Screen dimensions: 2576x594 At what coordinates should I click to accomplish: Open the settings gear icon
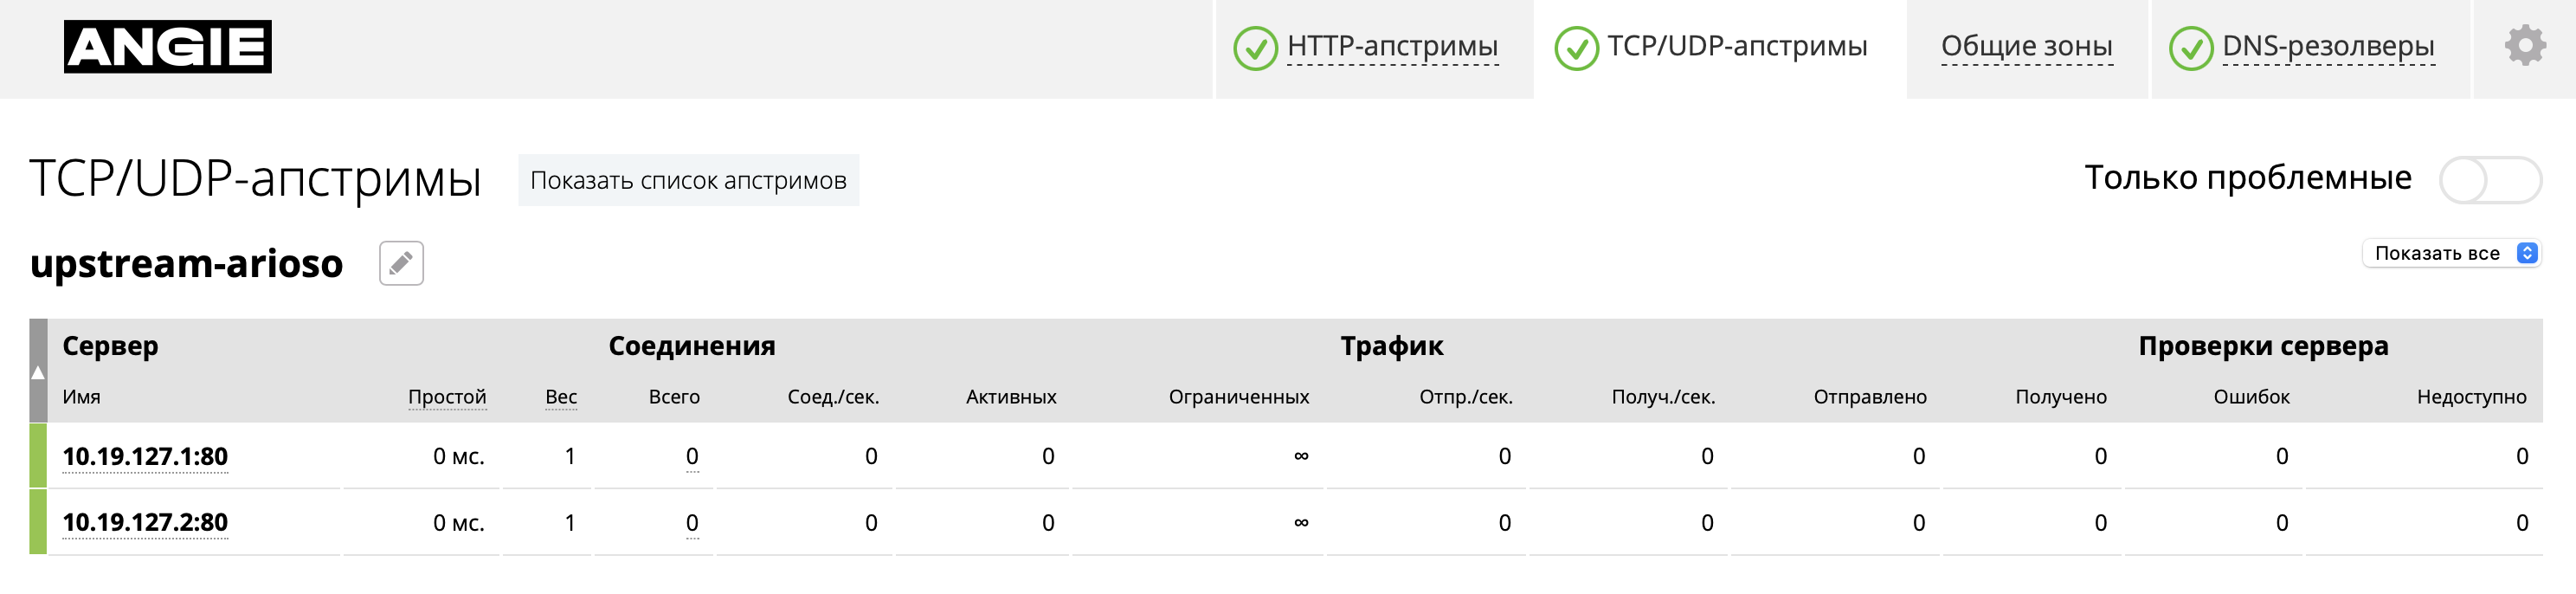coord(2524,46)
